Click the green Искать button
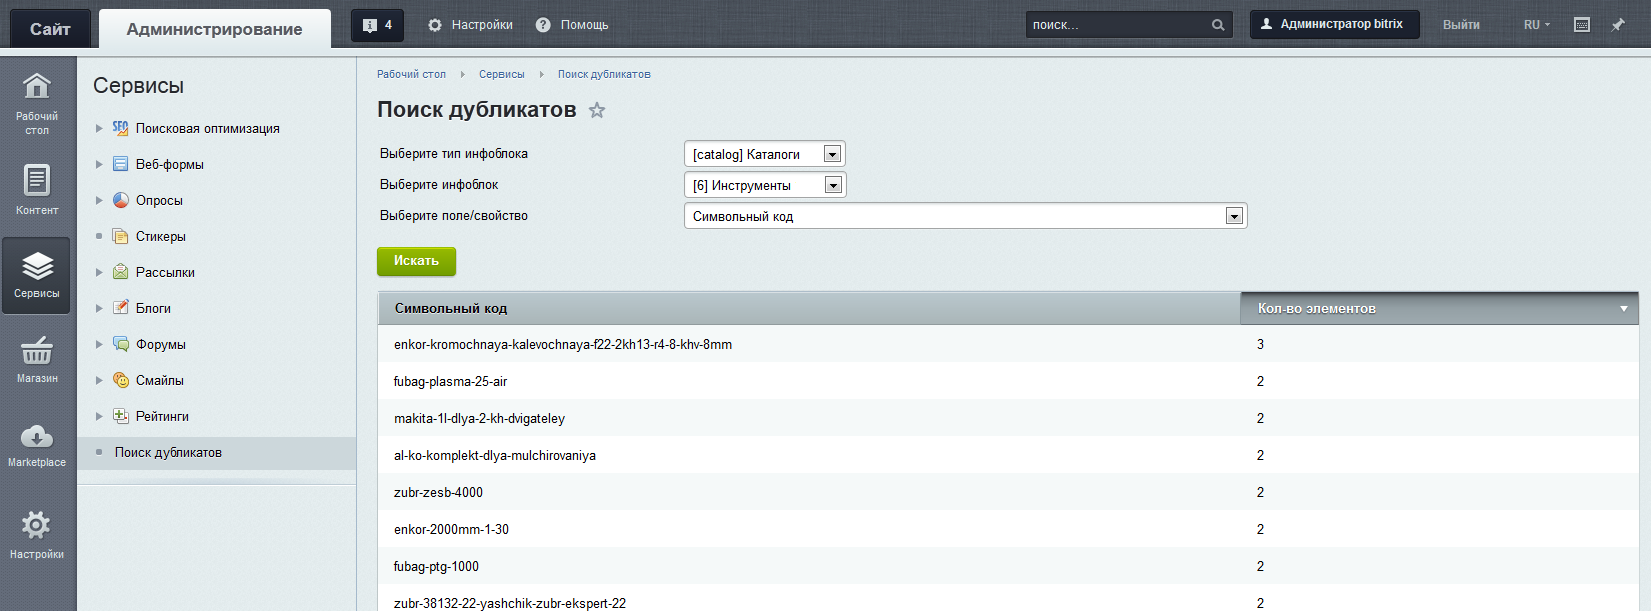This screenshot has height=611, width=1651. click(416, 261)
